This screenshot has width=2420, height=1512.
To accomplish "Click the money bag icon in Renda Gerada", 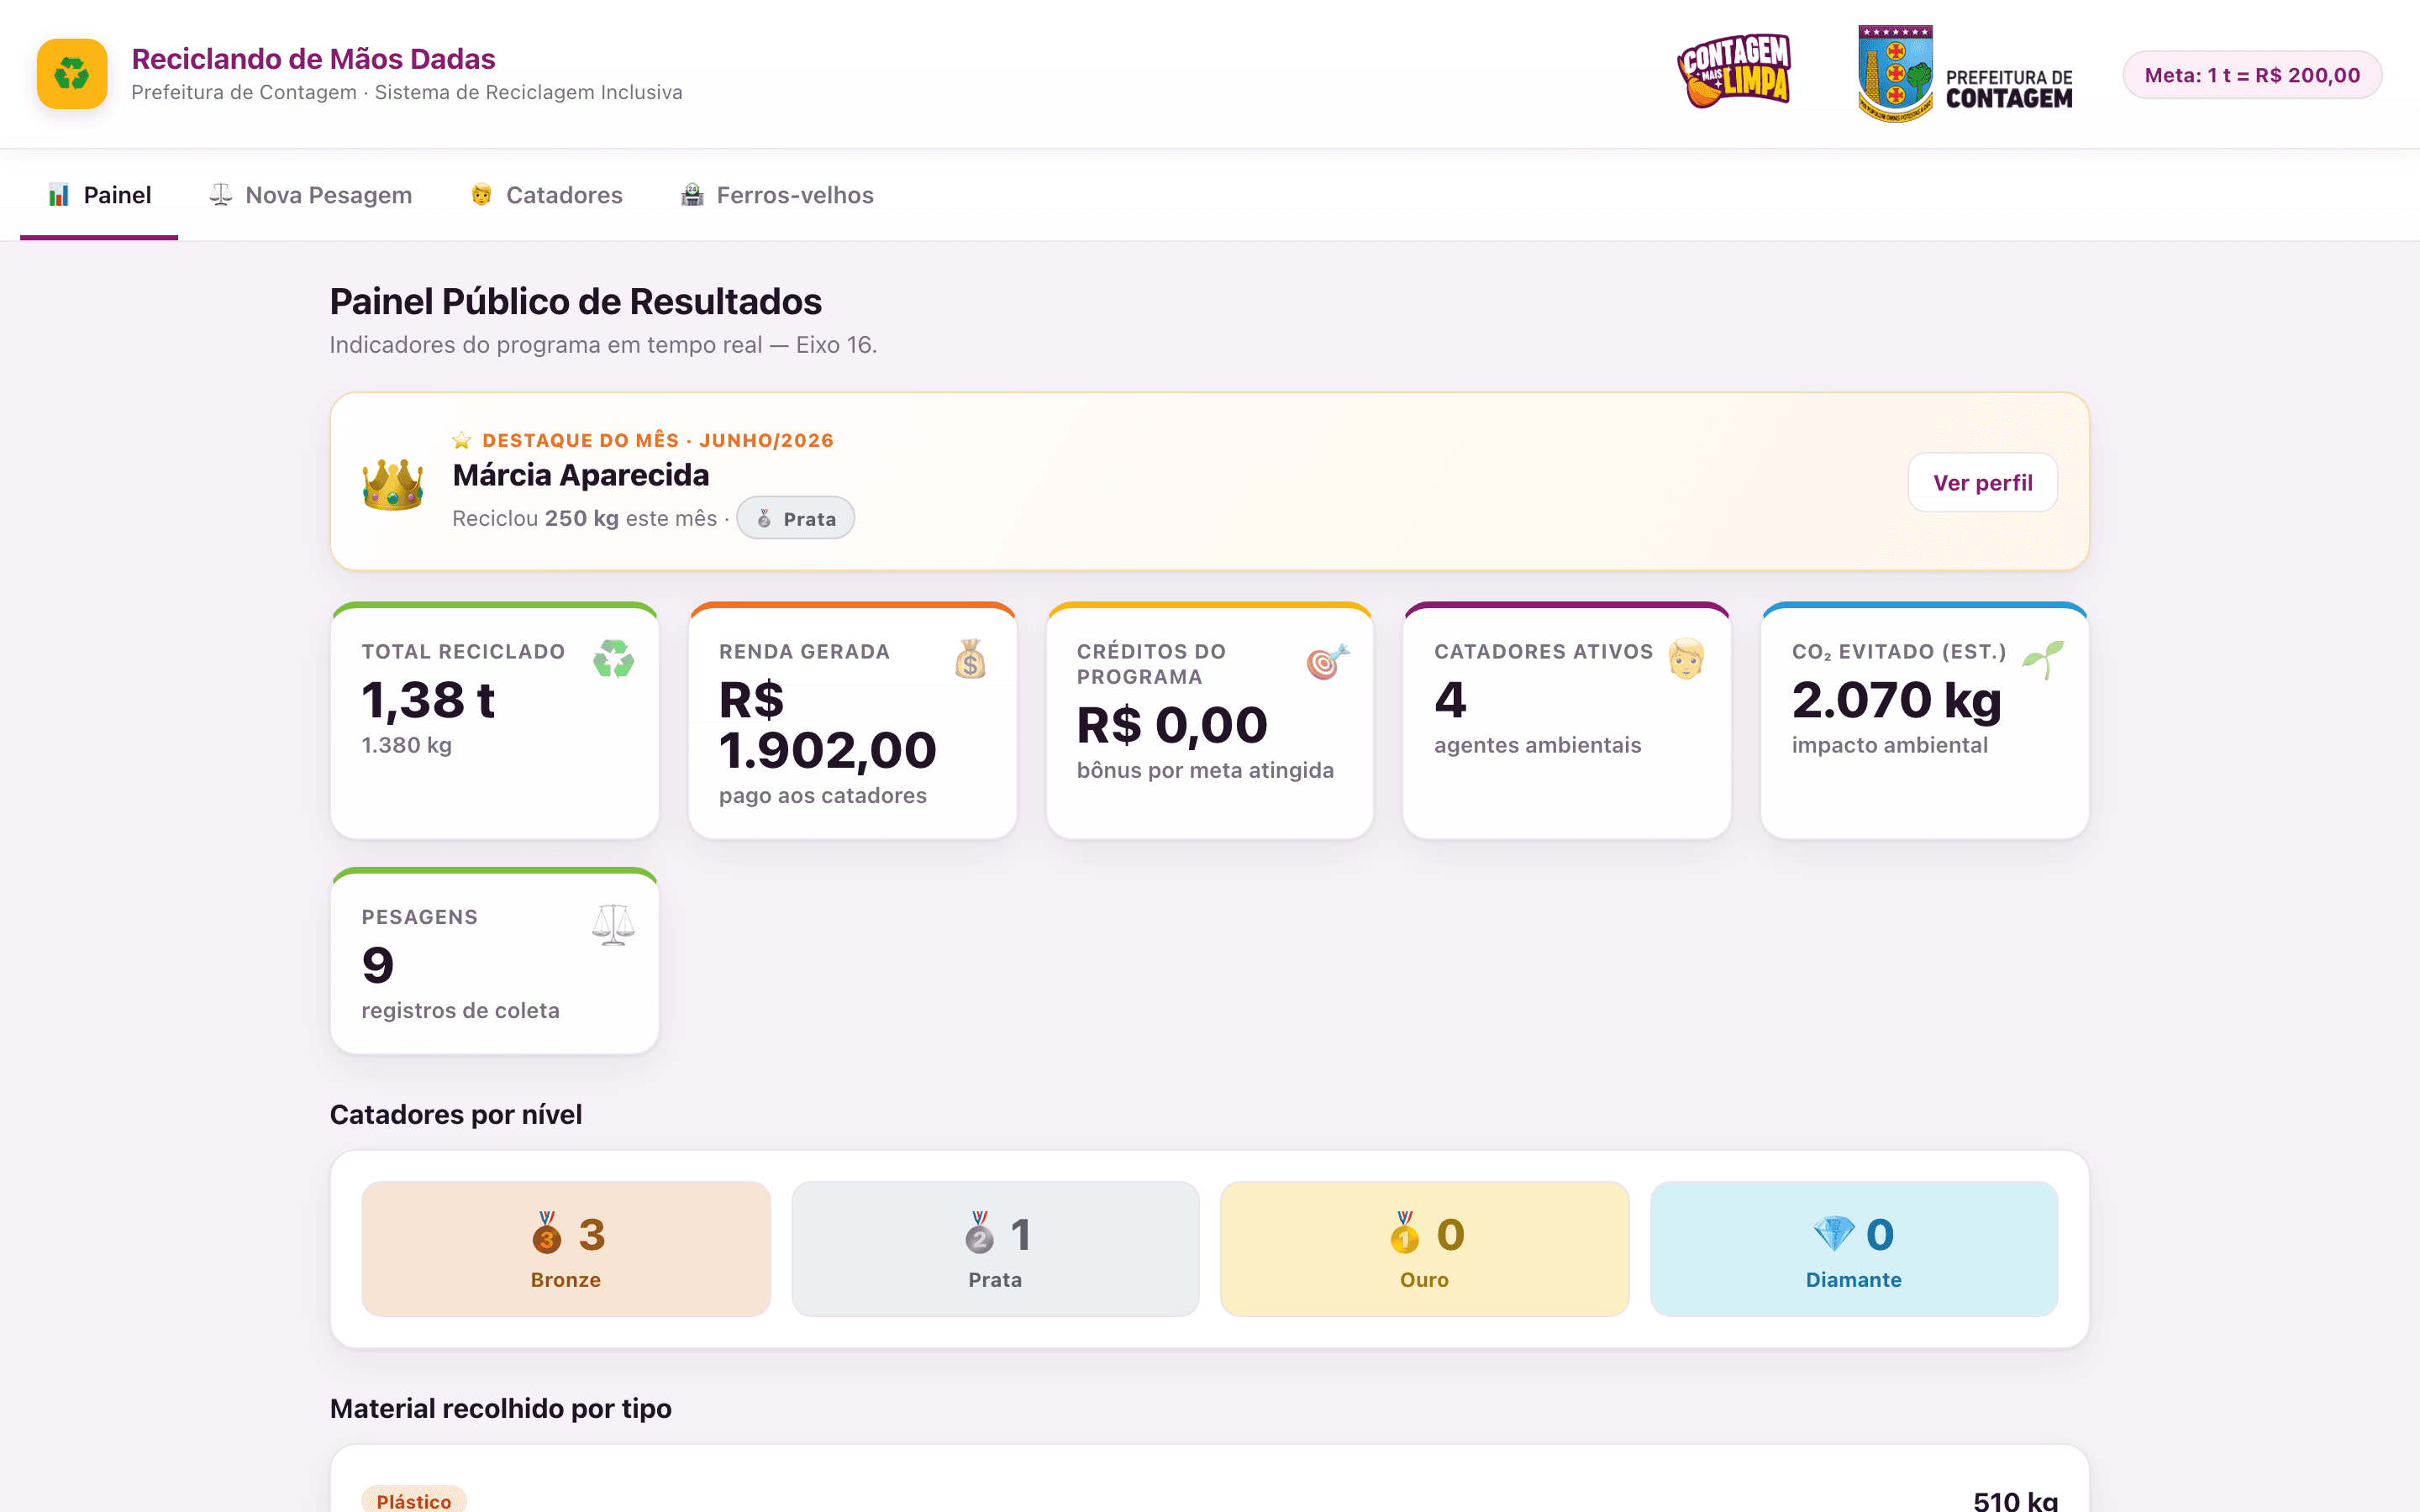I will (x=970, y=660).
